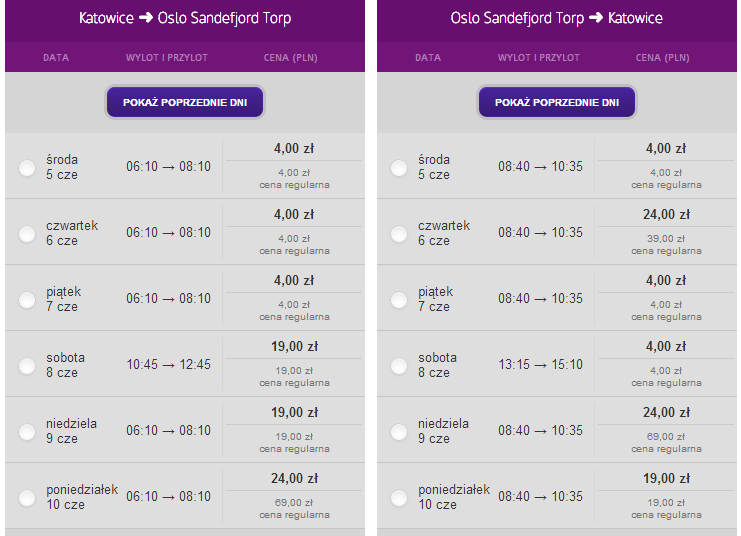The height and width of the screenshot is (536, 741).
Task: Select piątek 7 cze return flight radio
Action: 399,300
